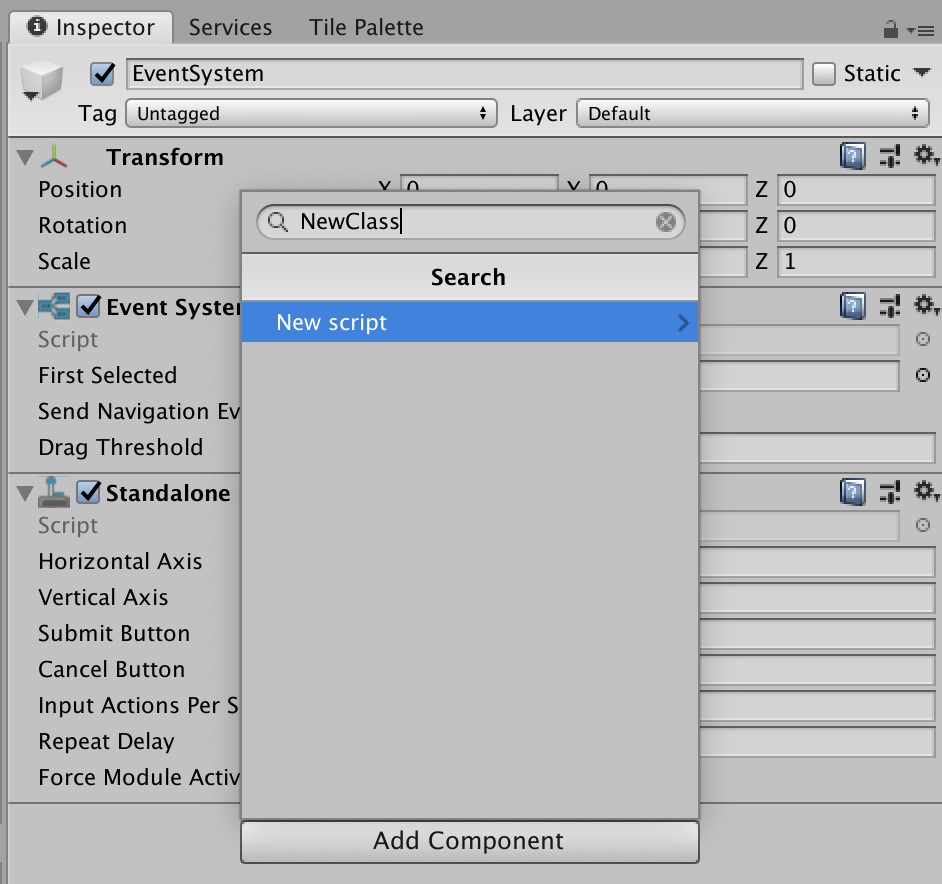Open Transform gear settings menu
The image size is (942, 884).
point(926,156)
